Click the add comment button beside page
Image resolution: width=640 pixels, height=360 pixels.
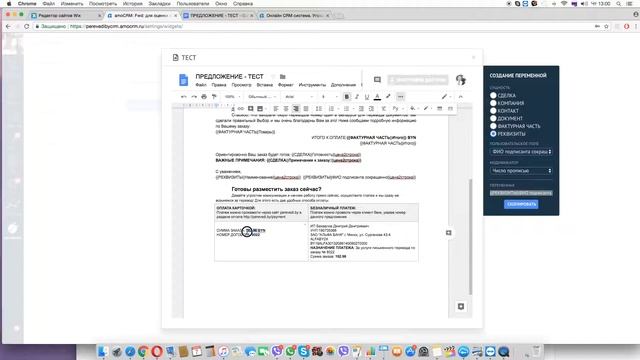point(449,233)
